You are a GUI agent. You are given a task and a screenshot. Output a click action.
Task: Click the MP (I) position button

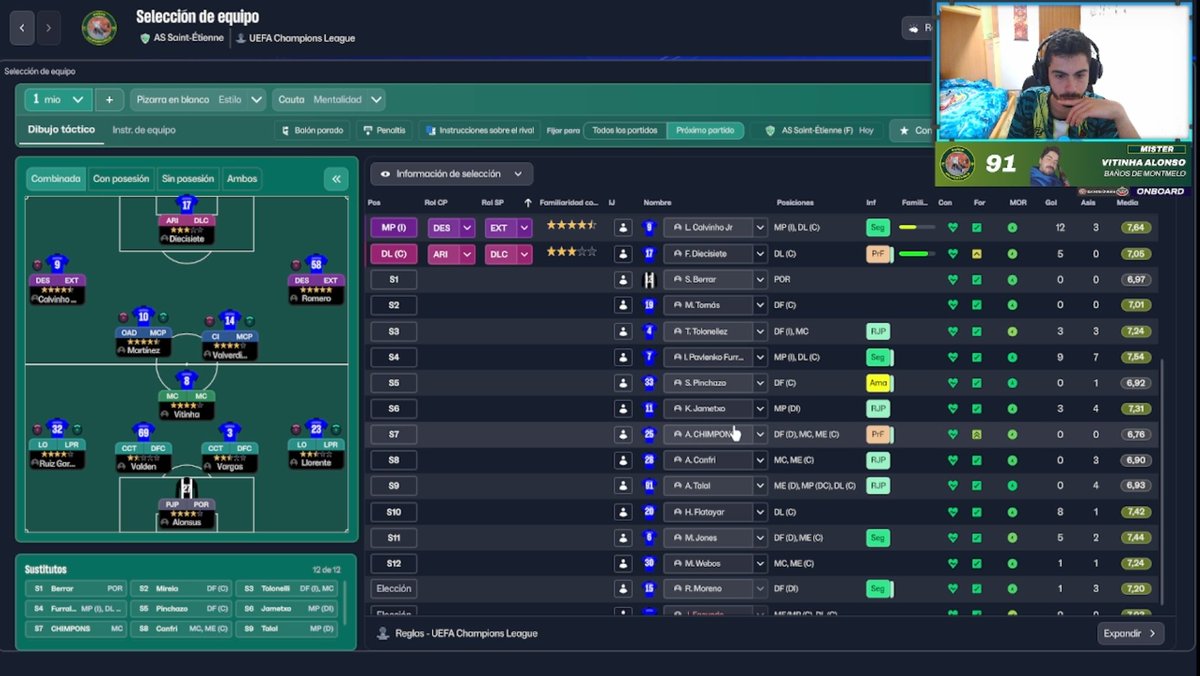tap(393, 228)
